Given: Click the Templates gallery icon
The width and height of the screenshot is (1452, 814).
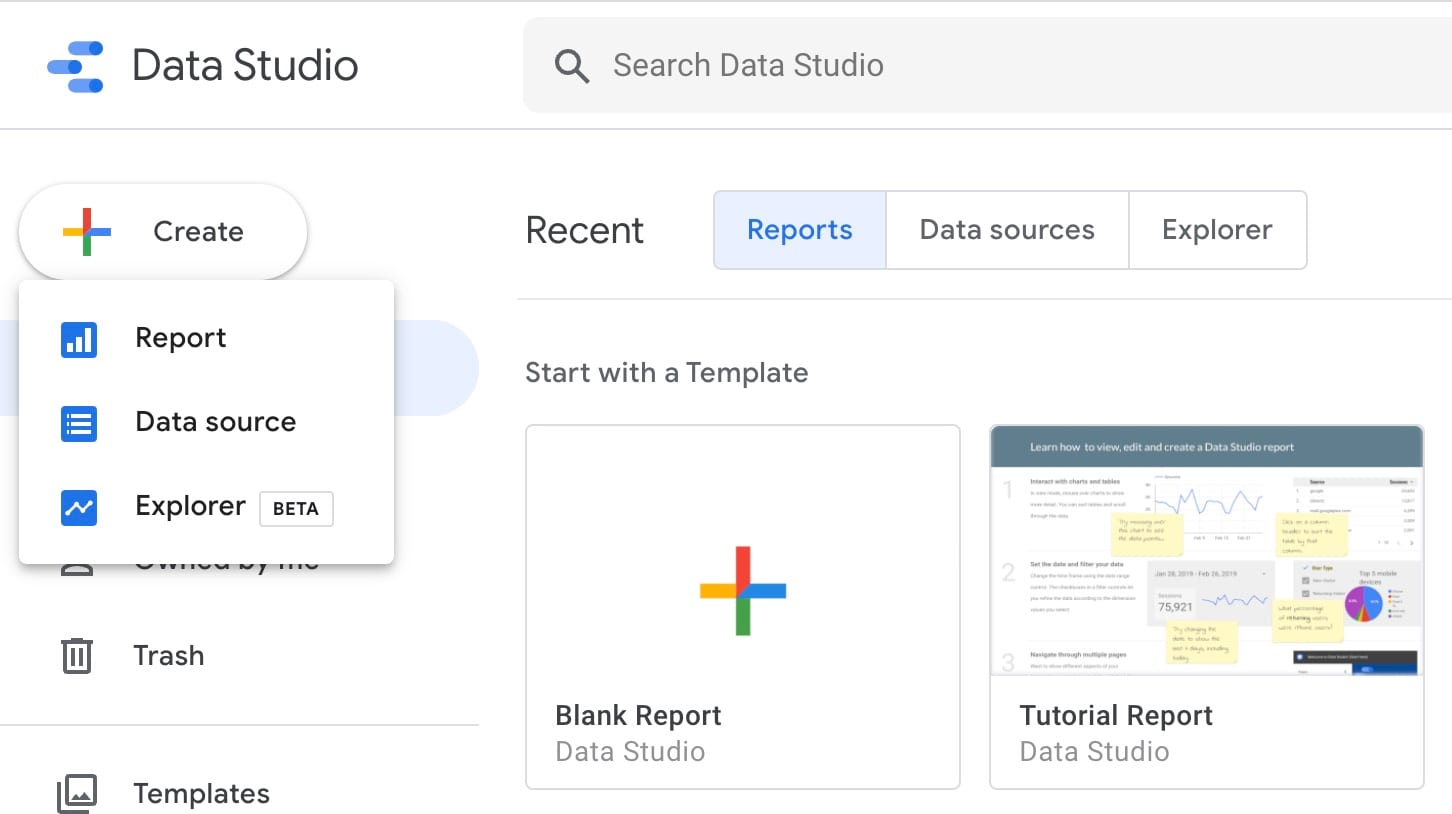Looking at the screenshot, I should coord(77,794).
